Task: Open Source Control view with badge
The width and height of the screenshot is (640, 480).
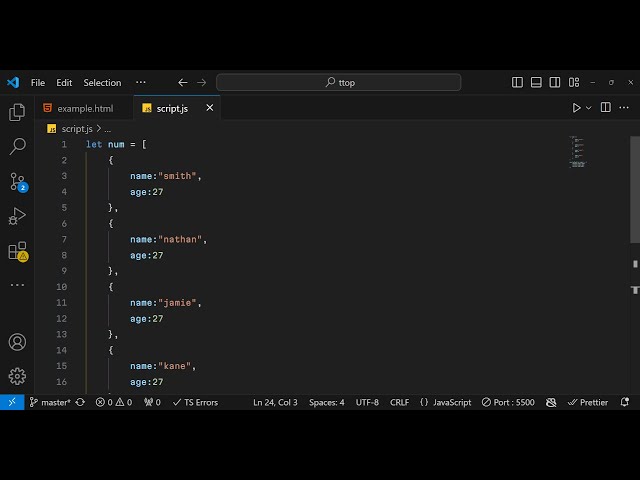Action: [17, 182]
